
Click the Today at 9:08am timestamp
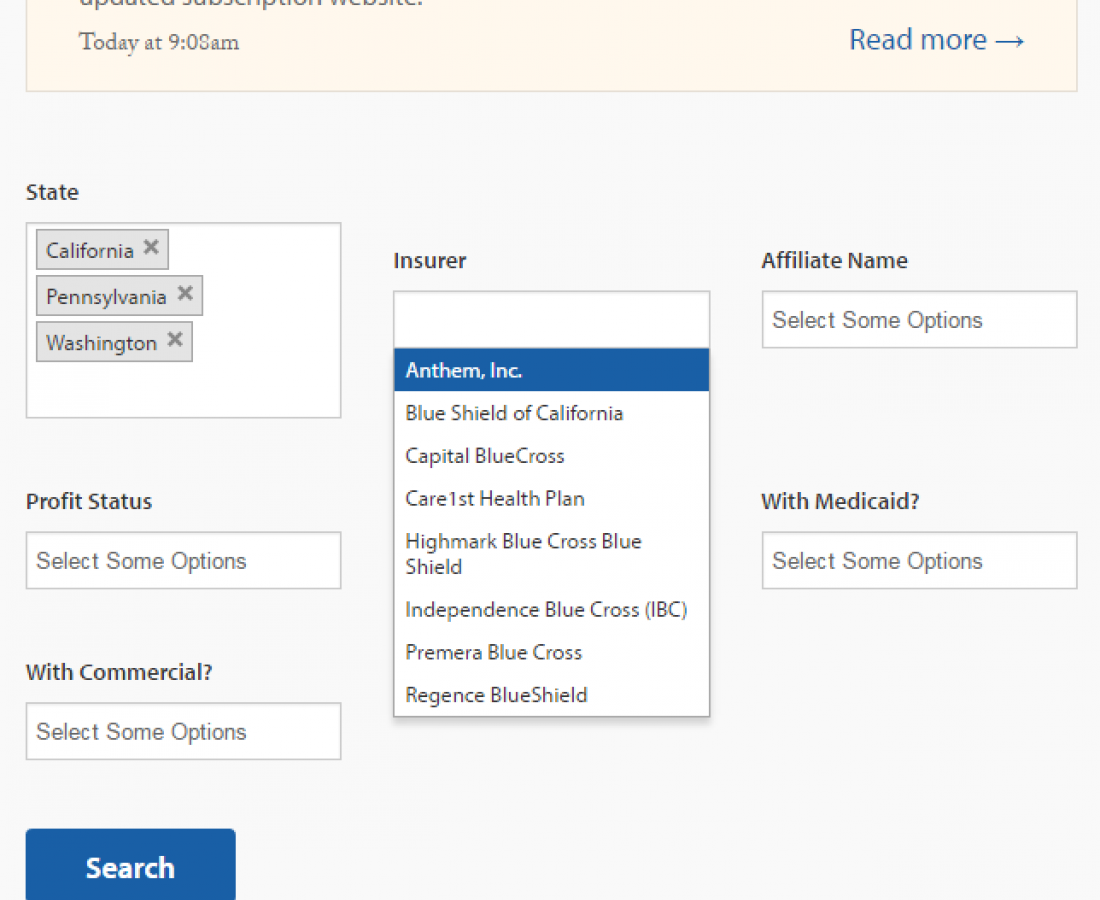[x=159, y=42]
